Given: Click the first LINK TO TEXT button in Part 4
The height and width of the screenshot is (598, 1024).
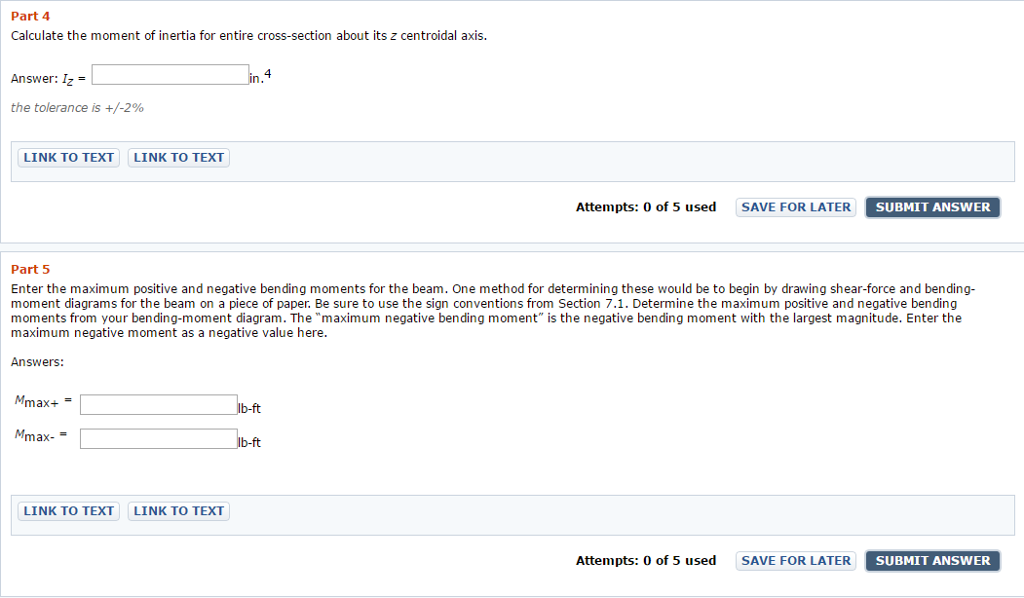Looking at the screenshot, I should pyautogui.click(x=68, y=157).
